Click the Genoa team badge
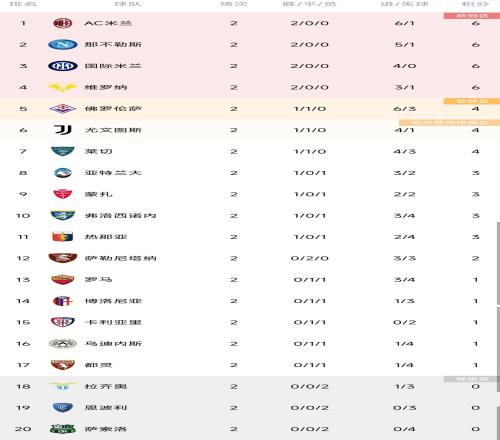The height and width of the screenshot is (440, 500). [63, 237]
